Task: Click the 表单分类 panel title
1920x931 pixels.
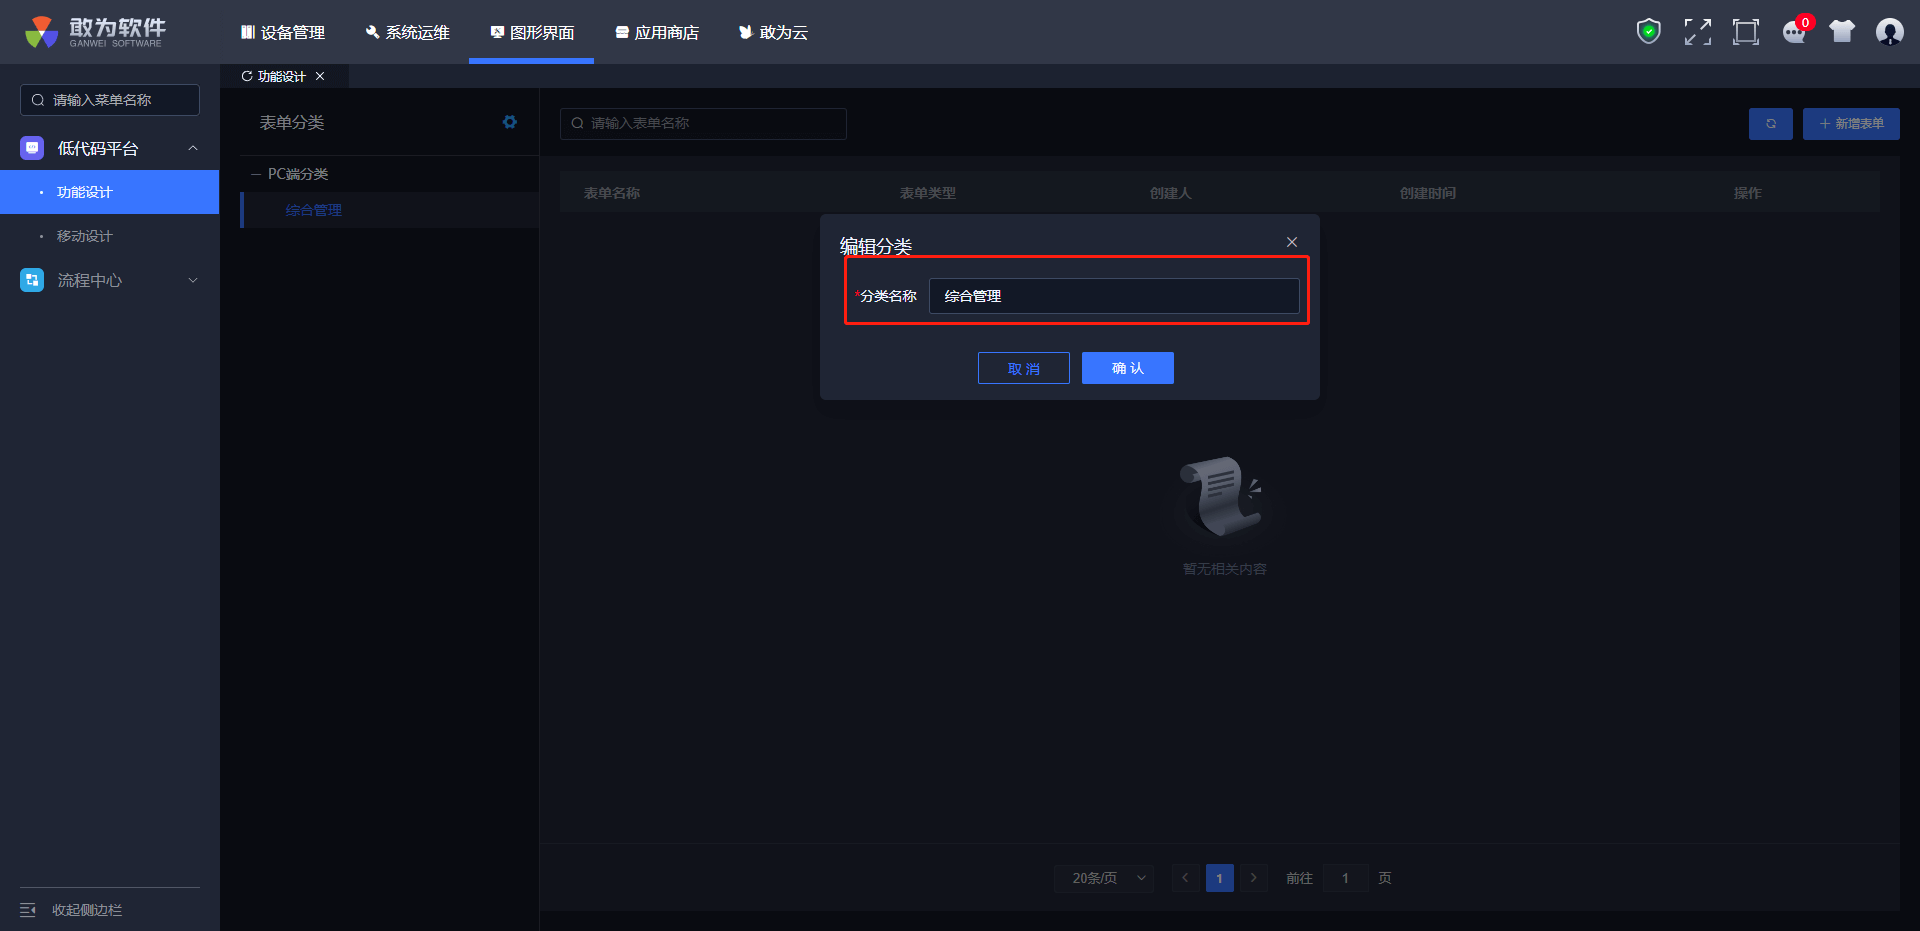Action: (292, 122)
